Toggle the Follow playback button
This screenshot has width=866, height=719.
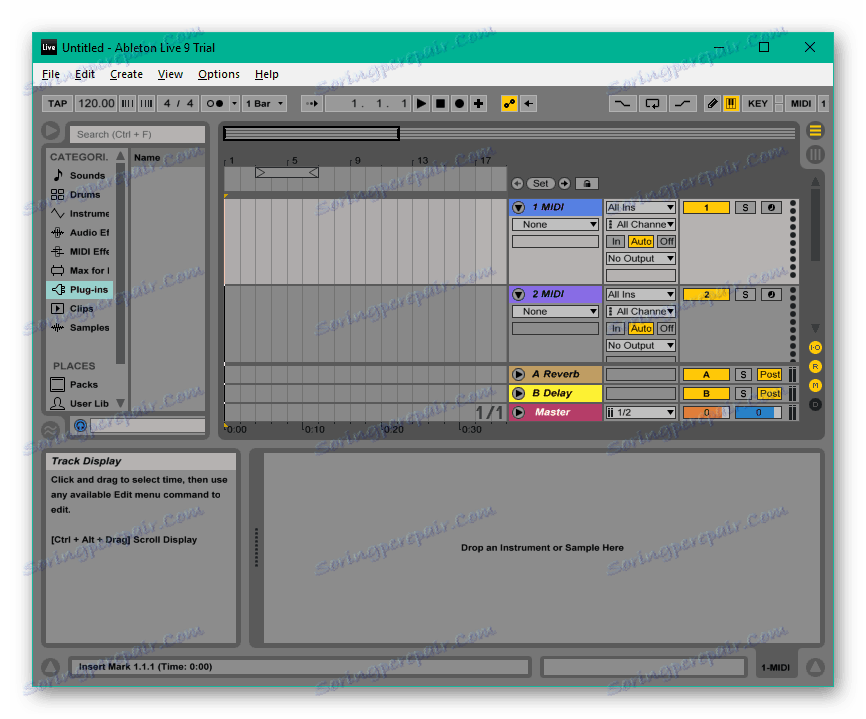coord(312,103)
